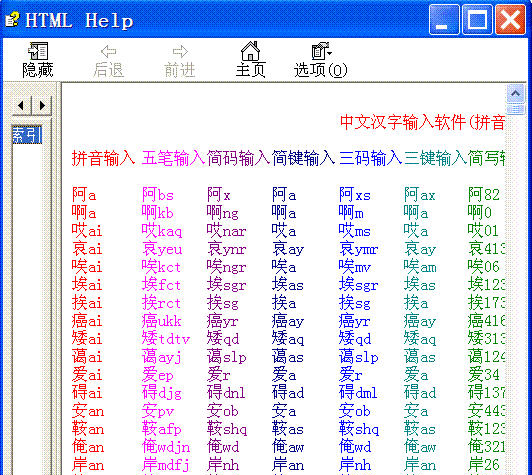Click the Forward (前进) arrow icon
This screenshot has height=475, width=532.
[x=180, y=52]
